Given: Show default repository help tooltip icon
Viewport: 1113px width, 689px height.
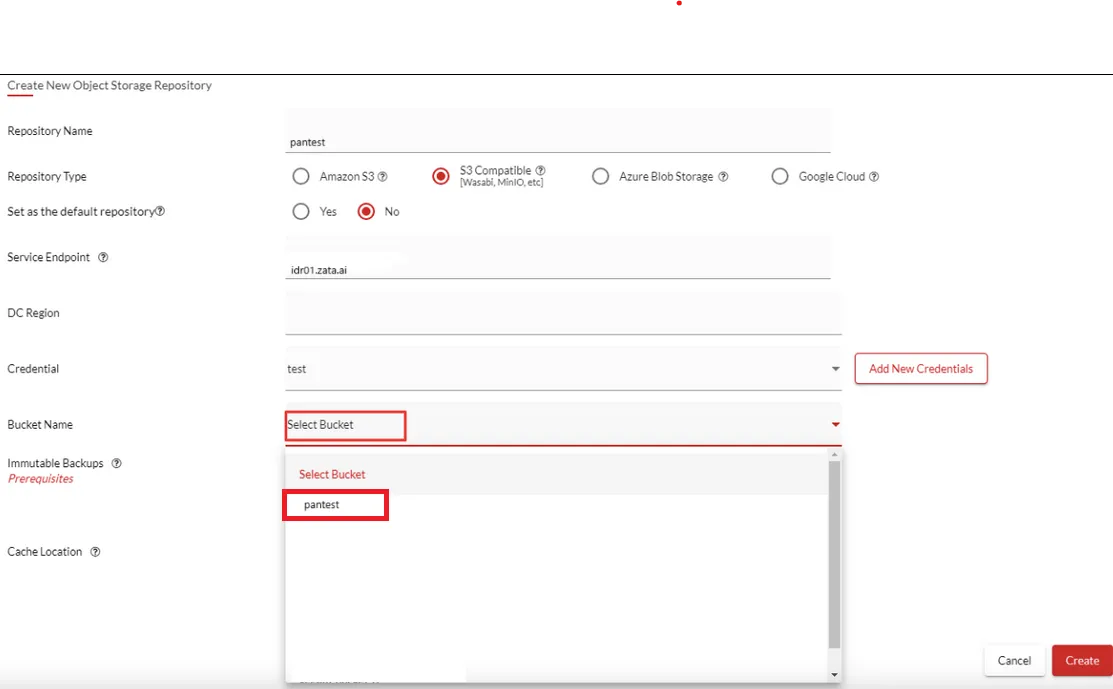Looking at the screenshot, I should coord(160,211).
